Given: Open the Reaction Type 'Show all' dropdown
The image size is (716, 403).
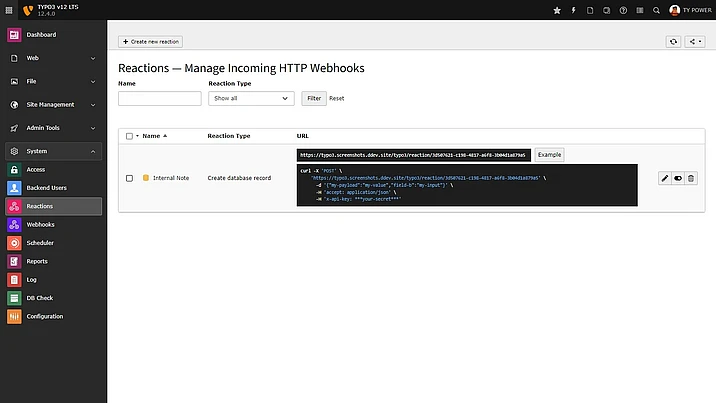Looking at the screenshot, I should pos(251,98).
